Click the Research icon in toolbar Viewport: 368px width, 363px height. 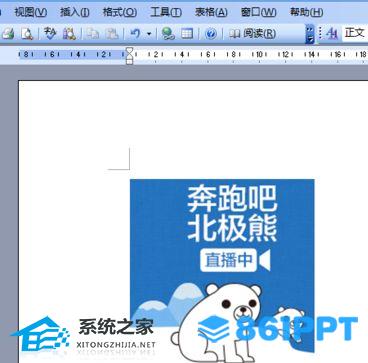coord(69,34)
